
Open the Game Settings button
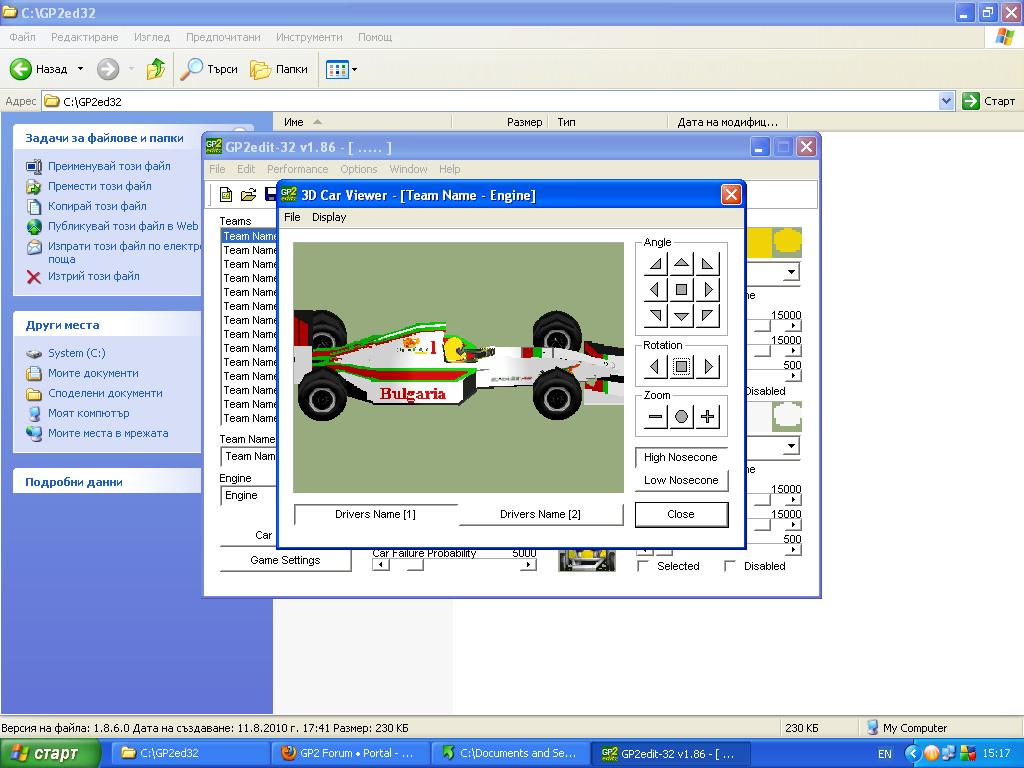click(x=285, y=560)
